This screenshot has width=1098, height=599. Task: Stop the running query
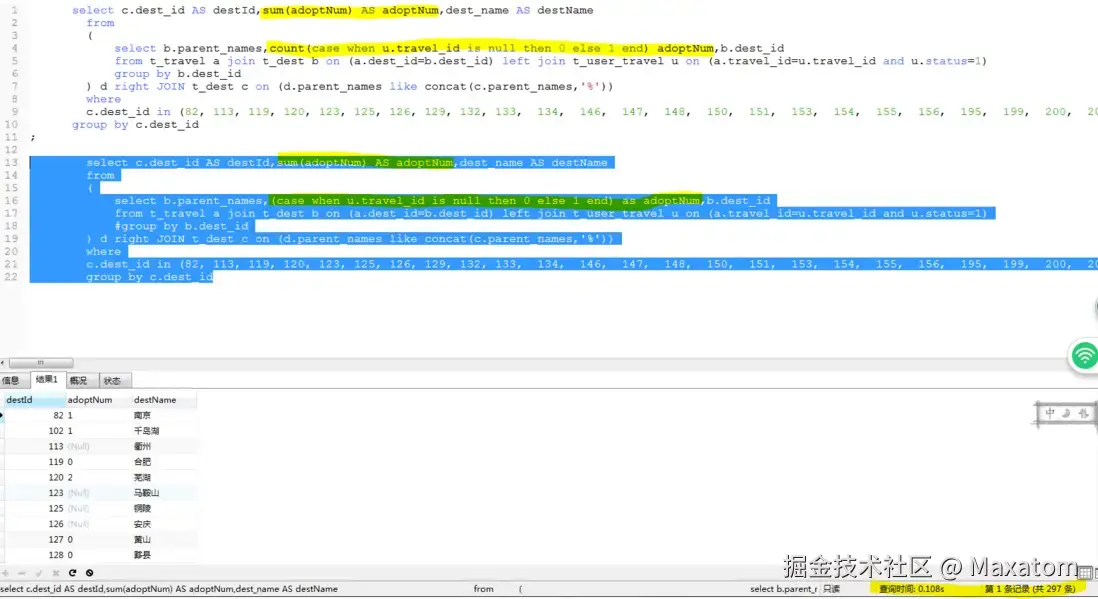pyautogui.click(x=89, y=572)
